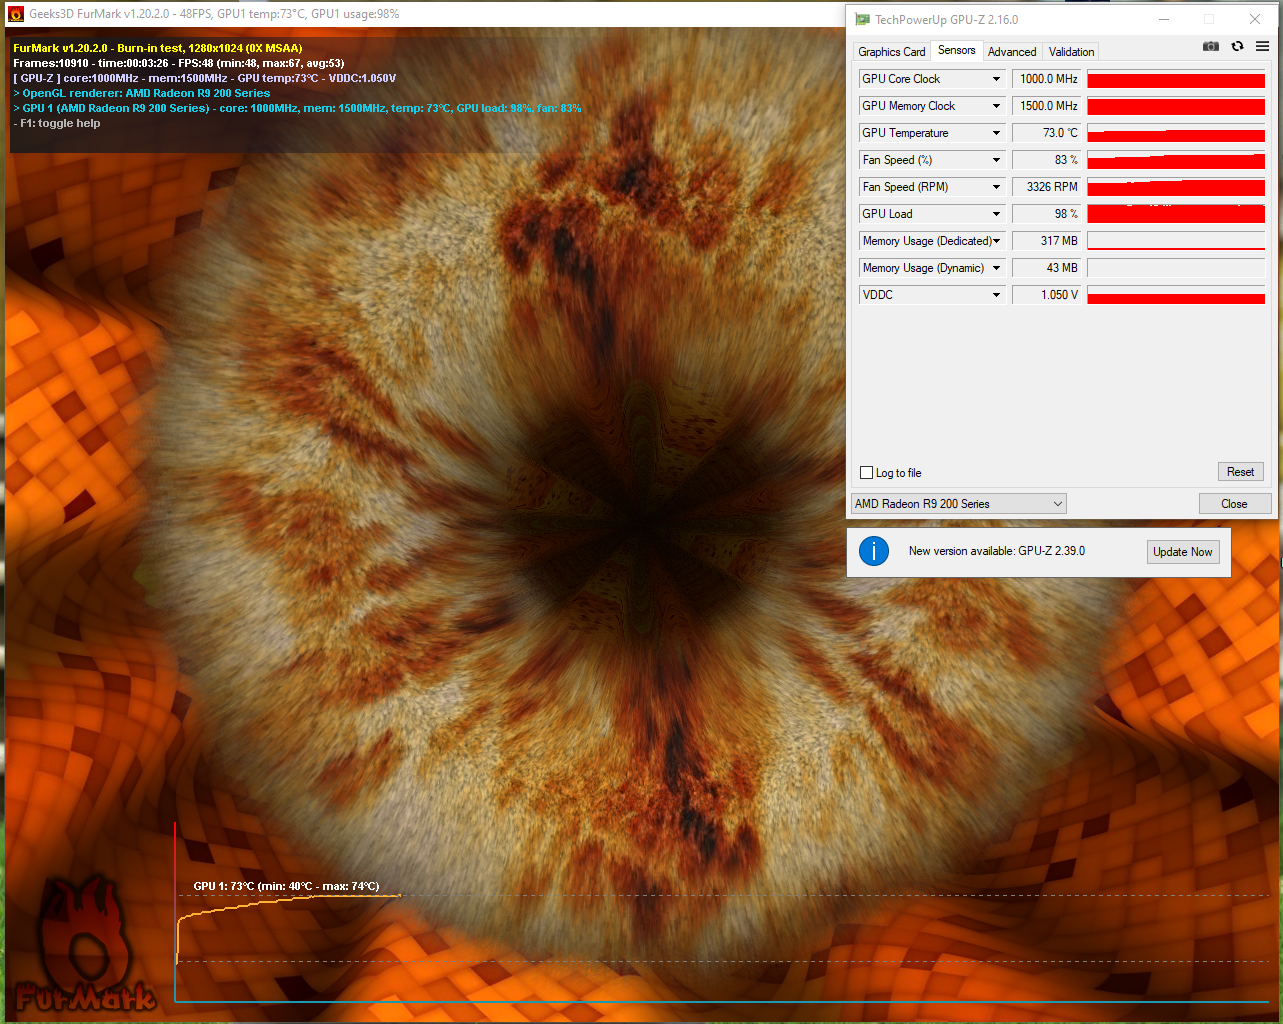Screen dimensions: 1283x1024
Task: Go to the Validation tab
Action: click(1071, 52)
